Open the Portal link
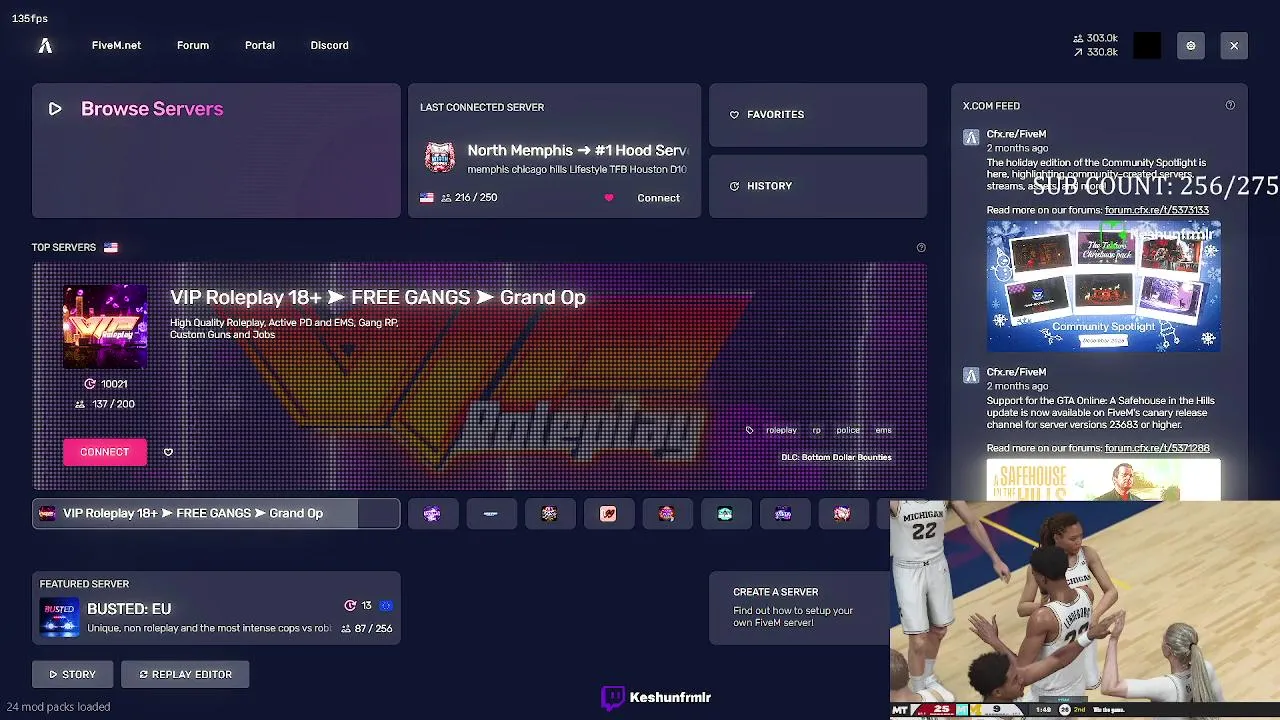The image size is (1280, 720). pos(260,45)
